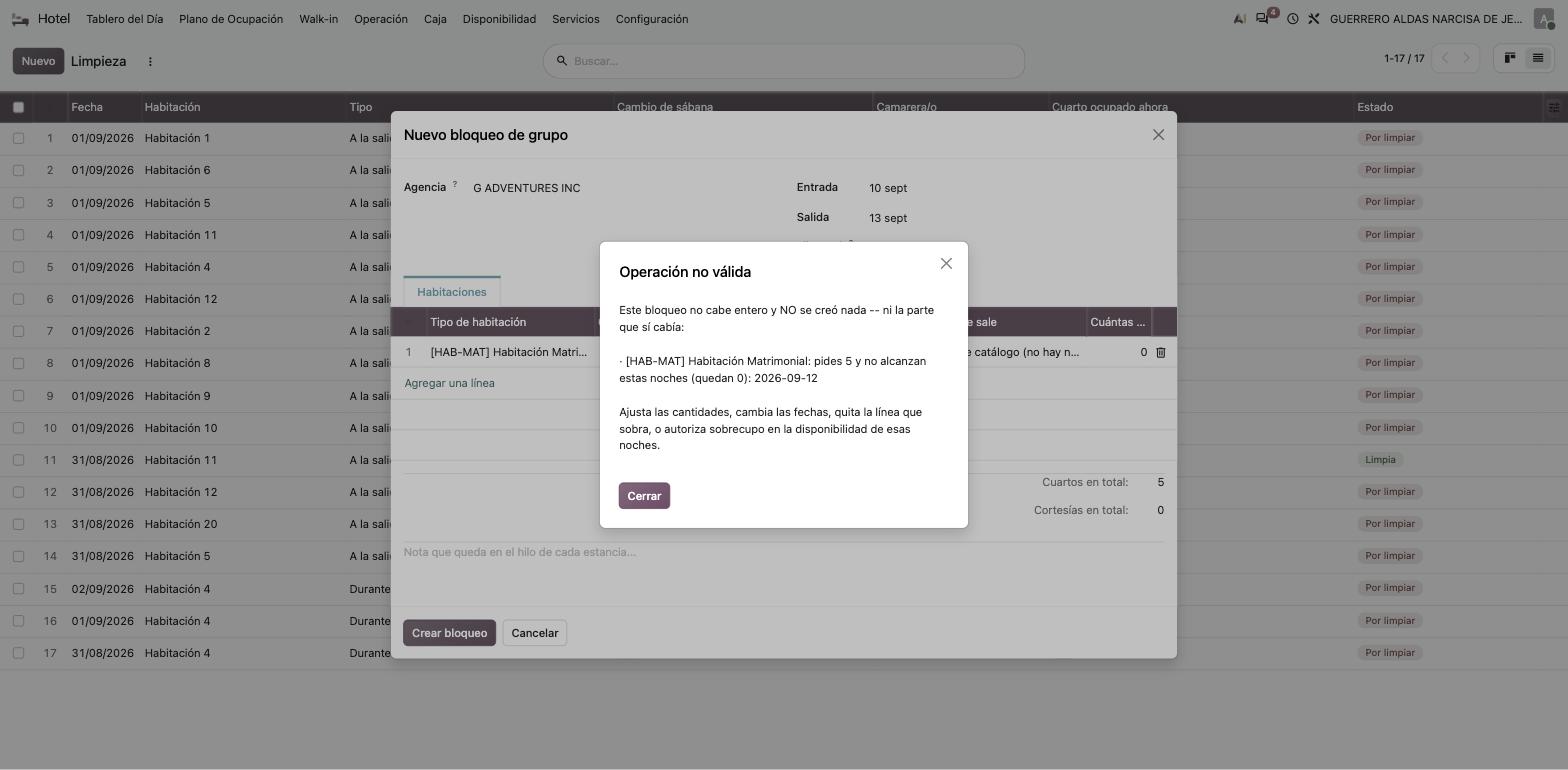Sort by the Estado column header
Screen dimensions: 1568x770
coord(1375,107)
